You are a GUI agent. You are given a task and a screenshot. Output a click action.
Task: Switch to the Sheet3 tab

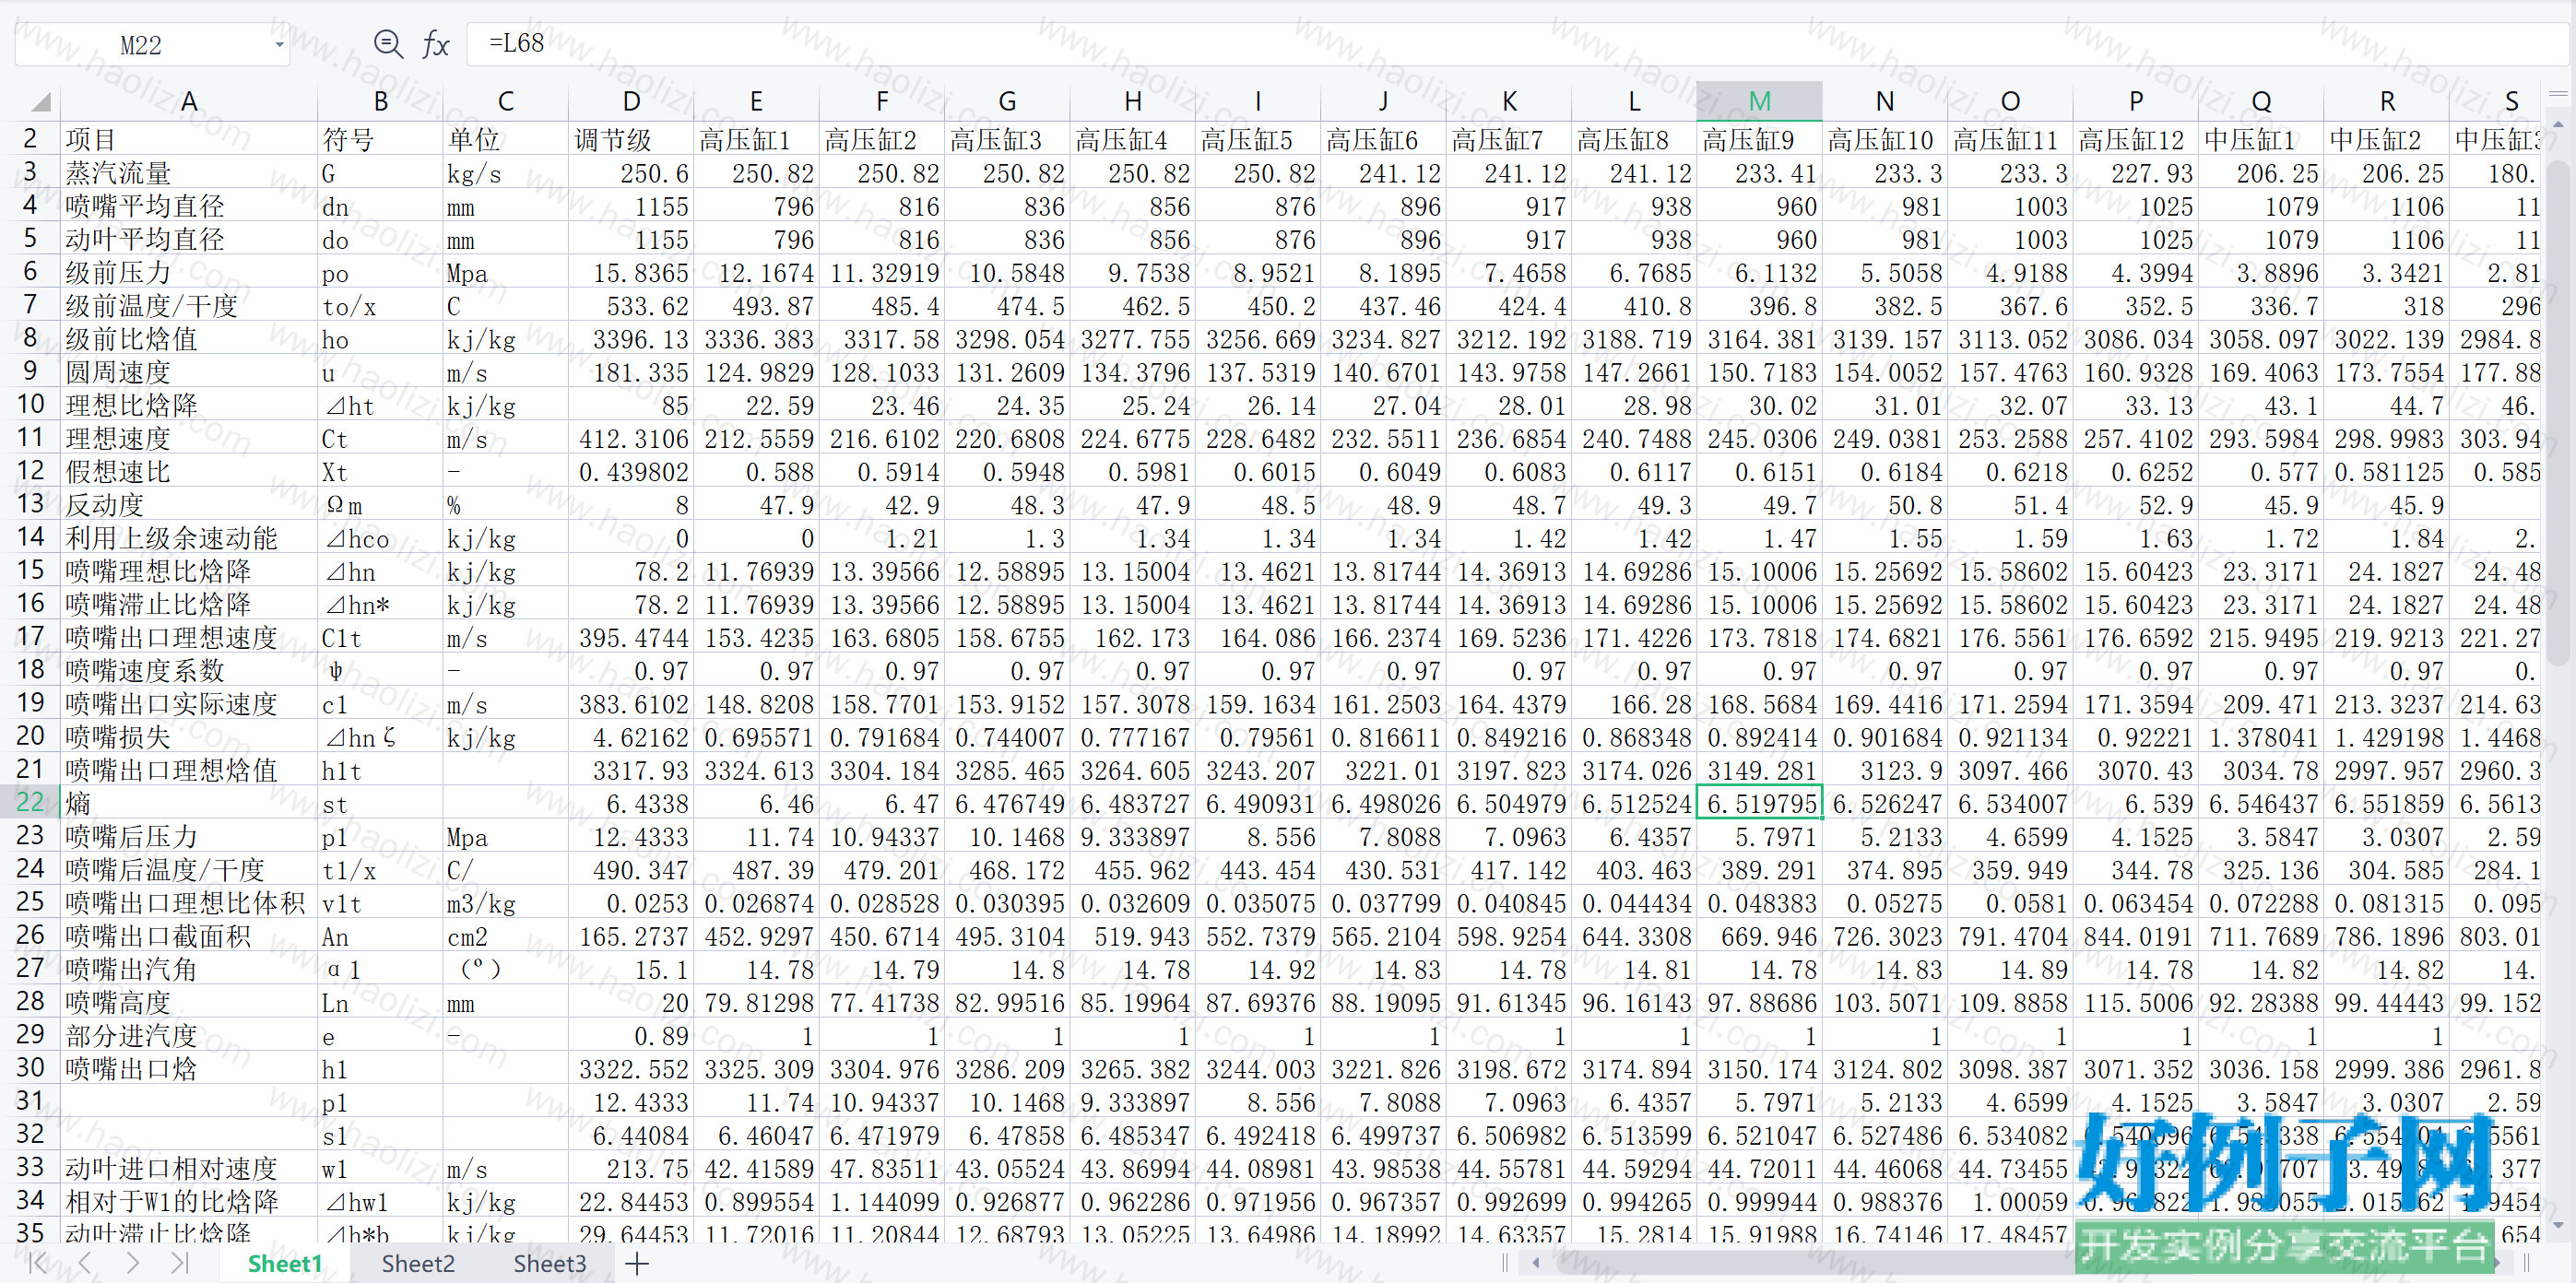point(550,1263)
